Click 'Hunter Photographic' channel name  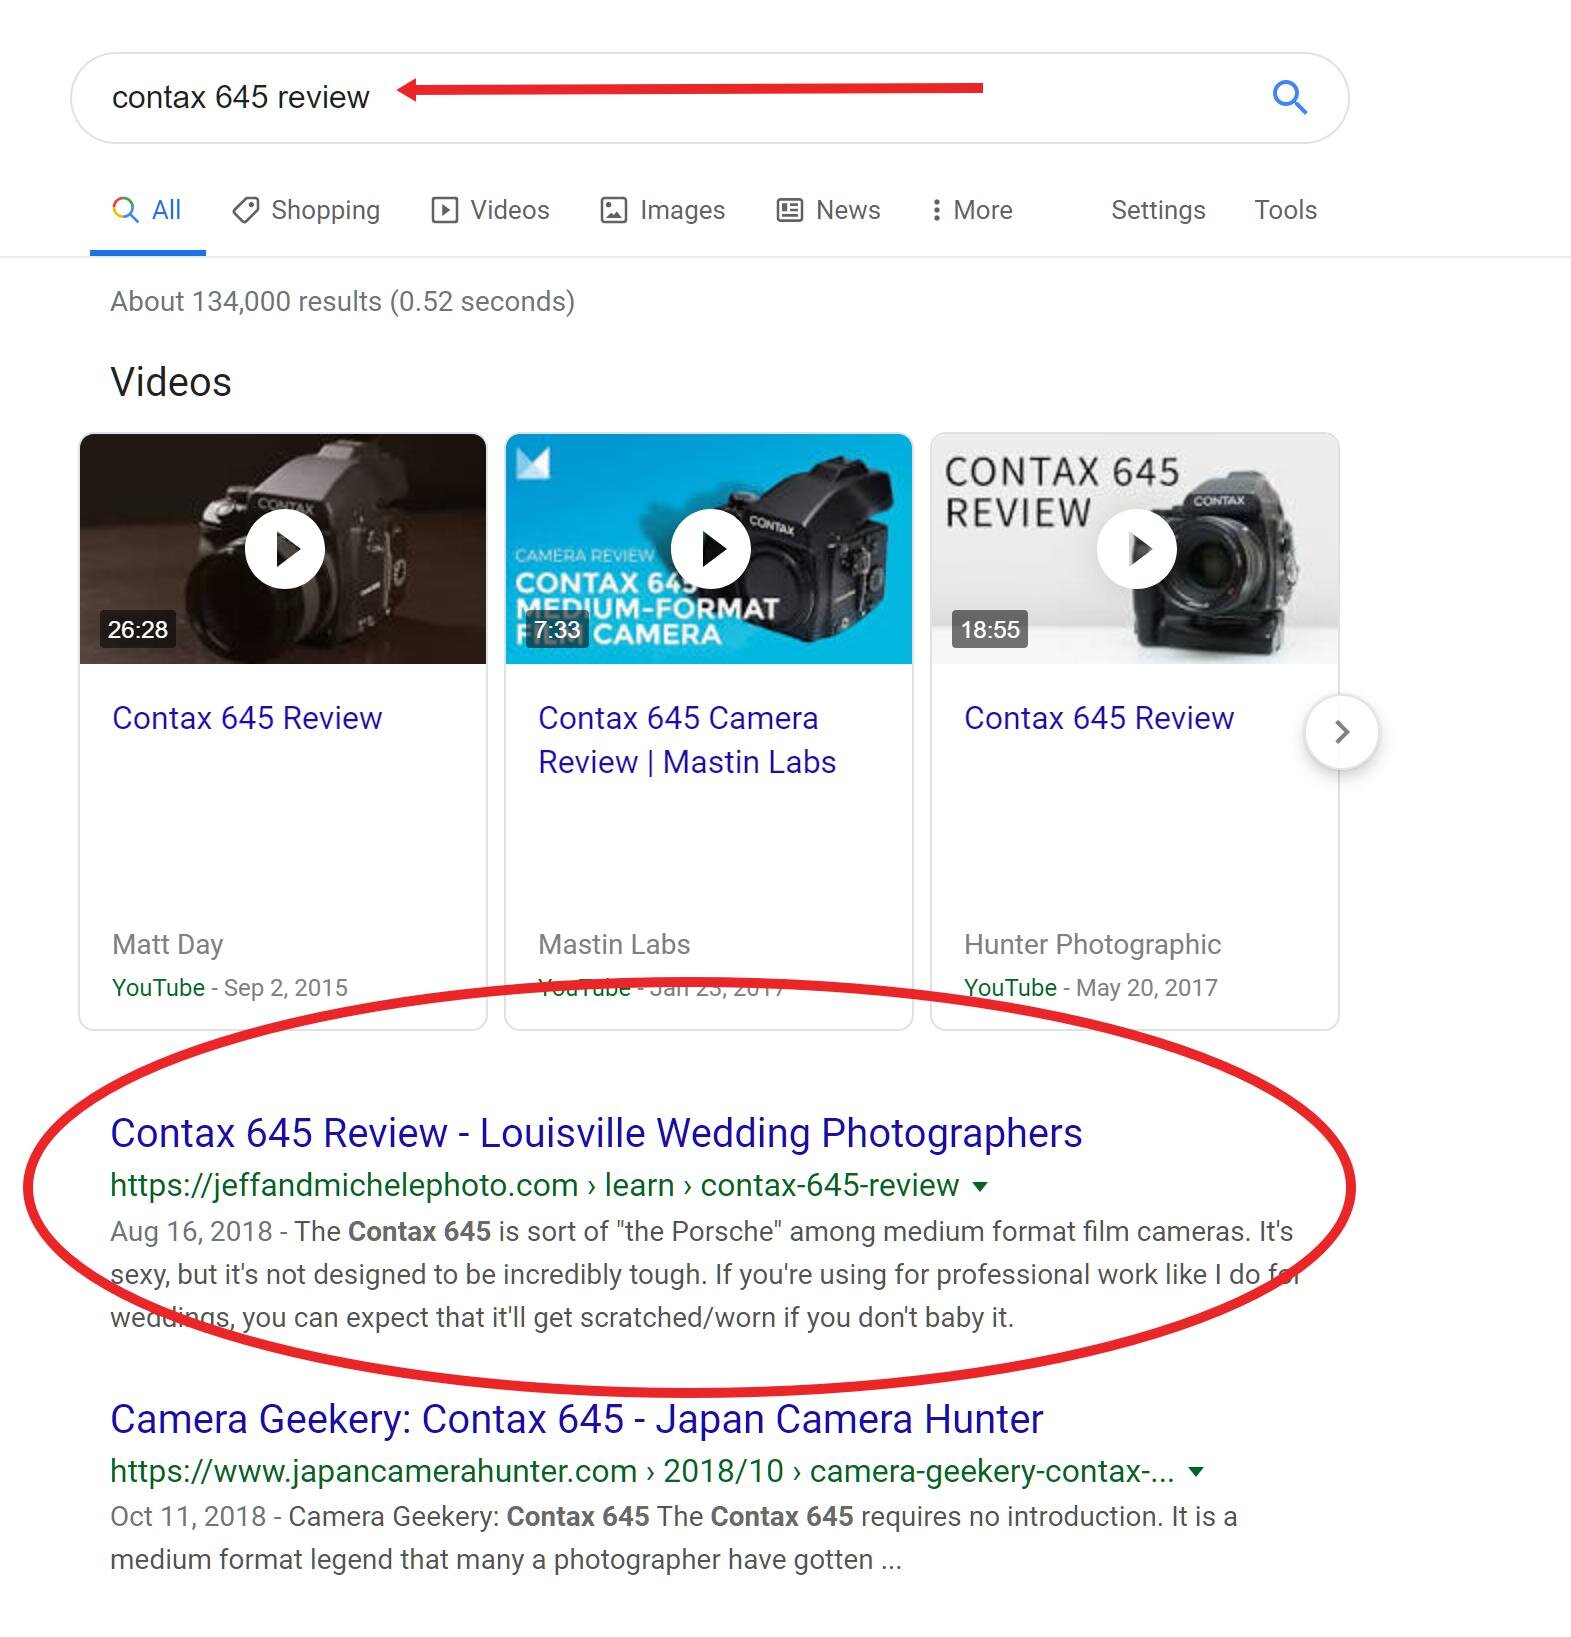[1092, 944]
